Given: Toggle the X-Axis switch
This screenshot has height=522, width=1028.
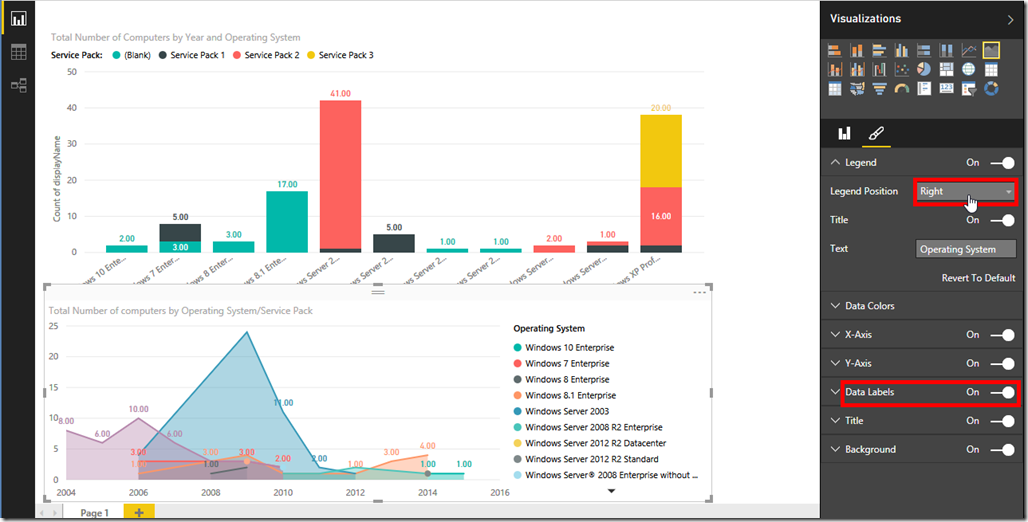Looking at the screenshot, I should coord(1002,335).
